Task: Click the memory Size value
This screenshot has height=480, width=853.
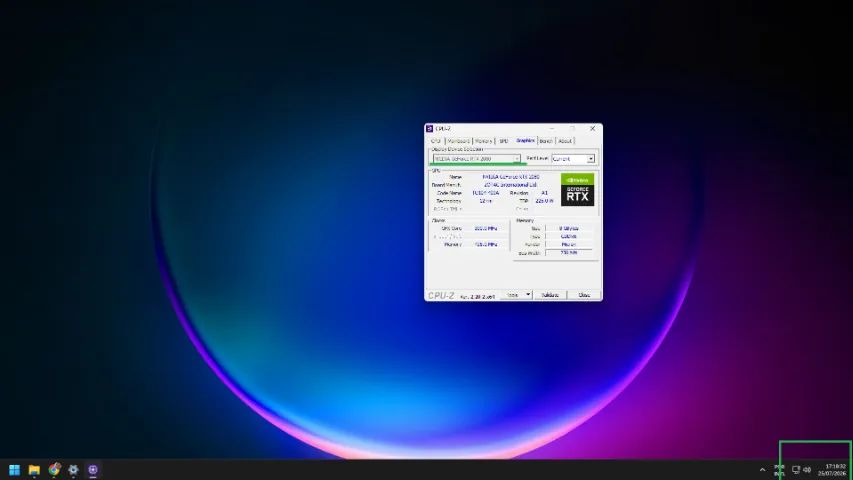Action: (568, 229)
